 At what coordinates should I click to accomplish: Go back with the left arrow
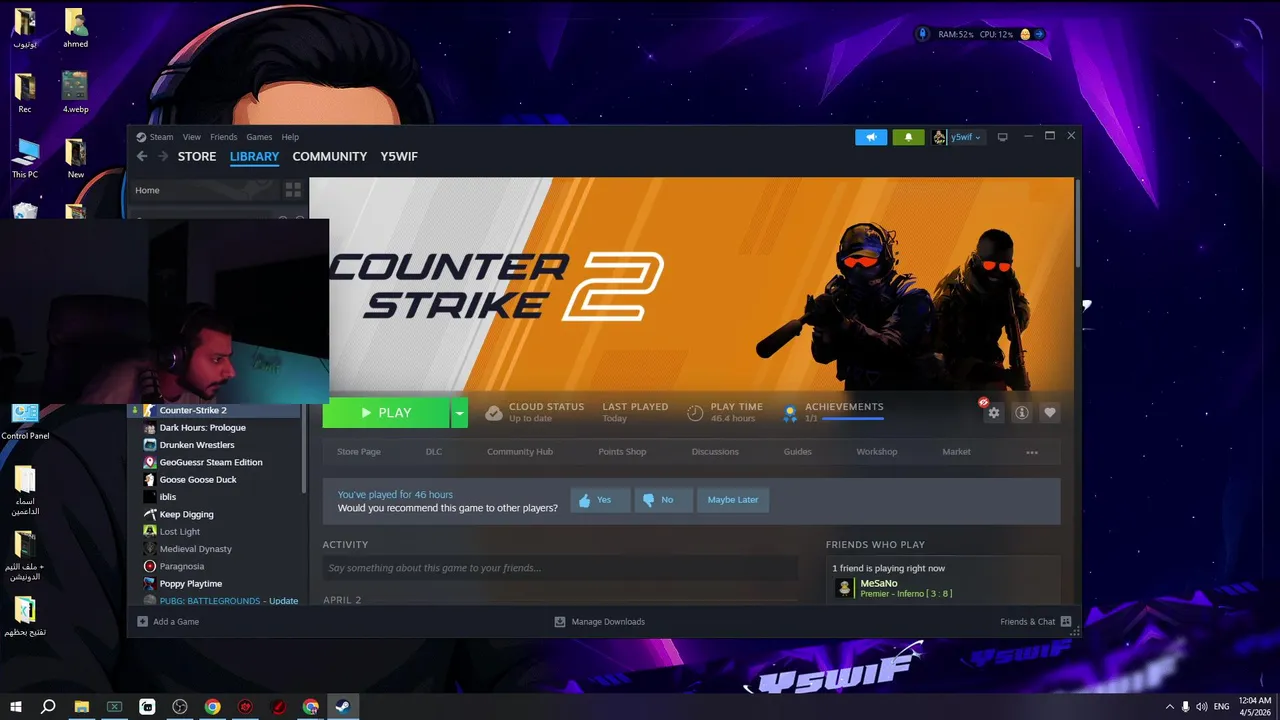(x=142, y=156)
